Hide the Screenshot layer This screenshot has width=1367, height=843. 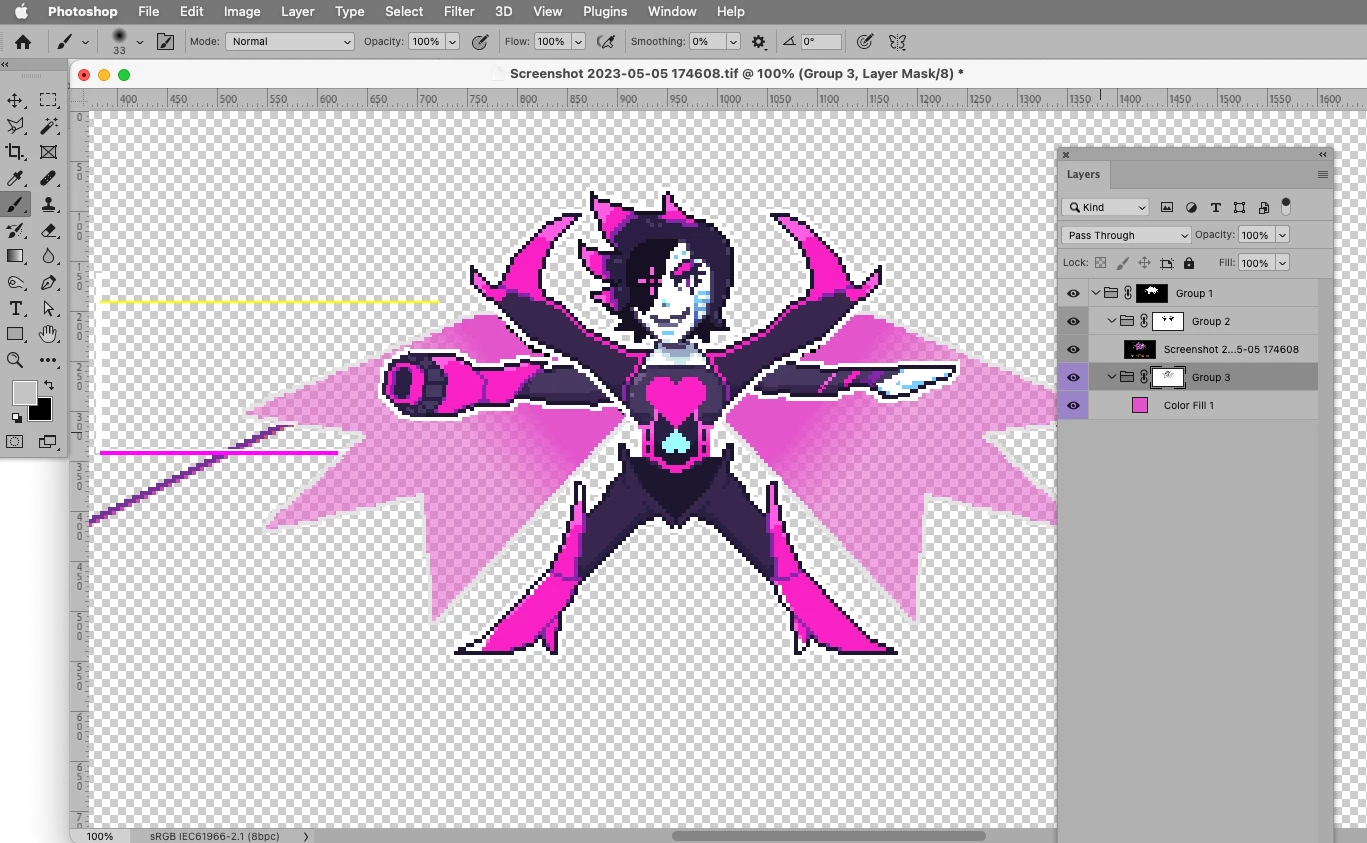[1073, 349]
